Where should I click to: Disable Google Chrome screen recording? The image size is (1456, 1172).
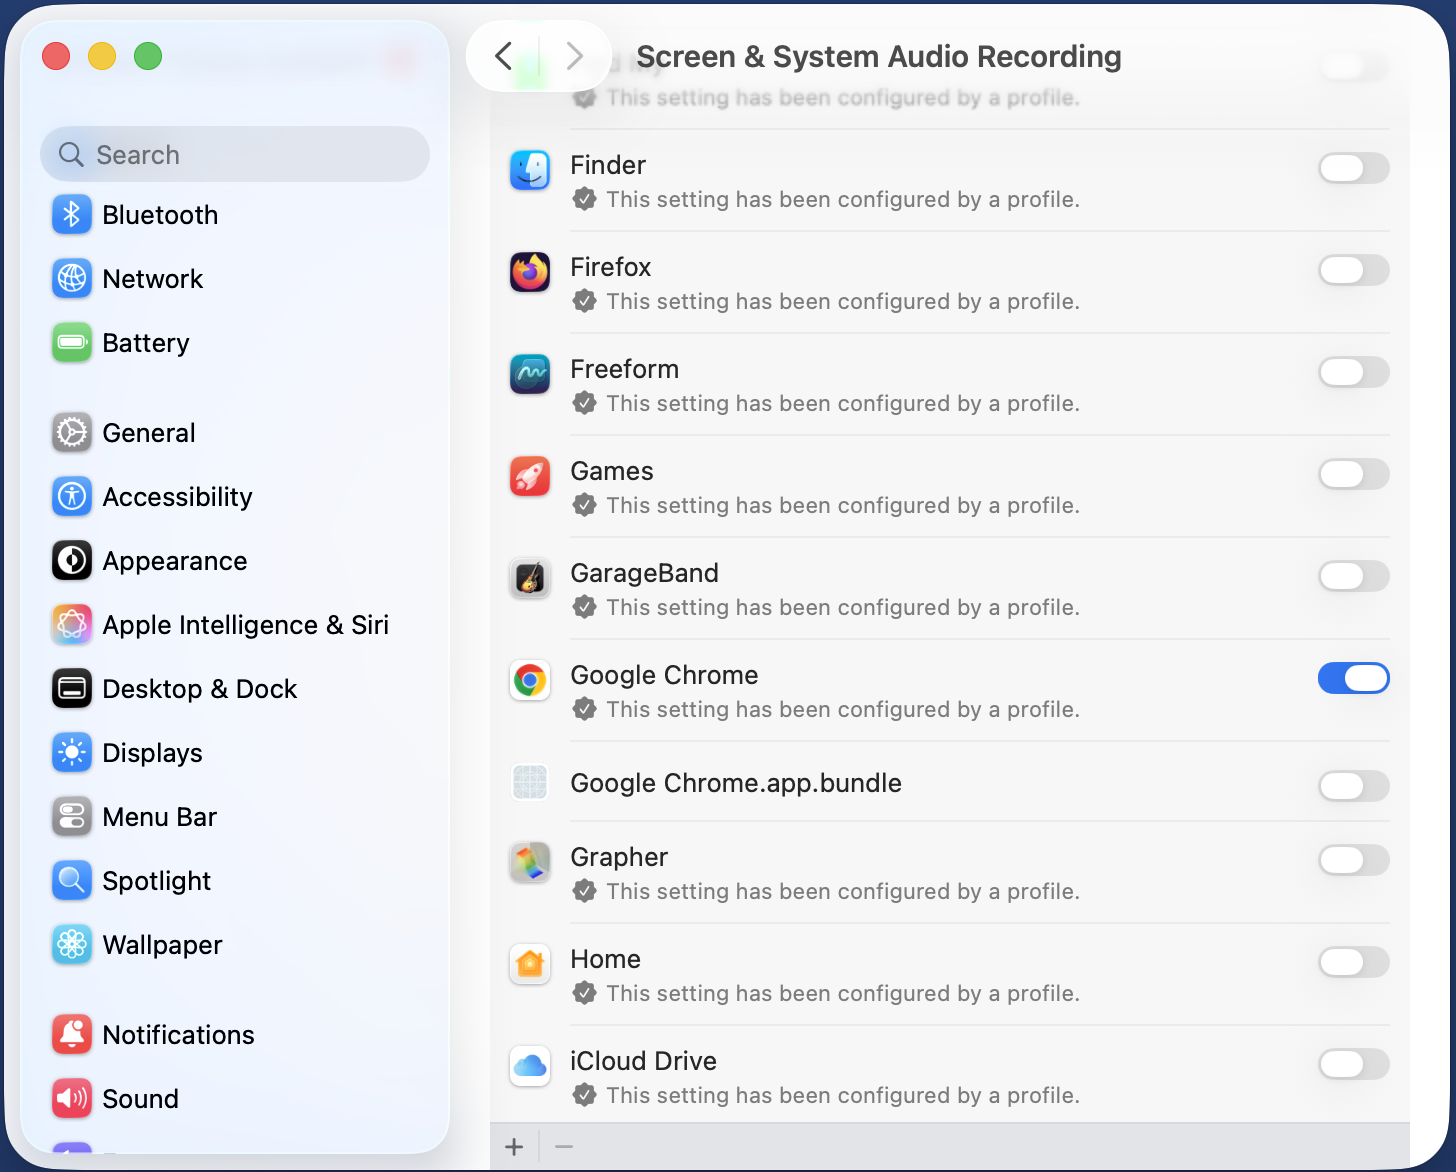[1354, 678]
